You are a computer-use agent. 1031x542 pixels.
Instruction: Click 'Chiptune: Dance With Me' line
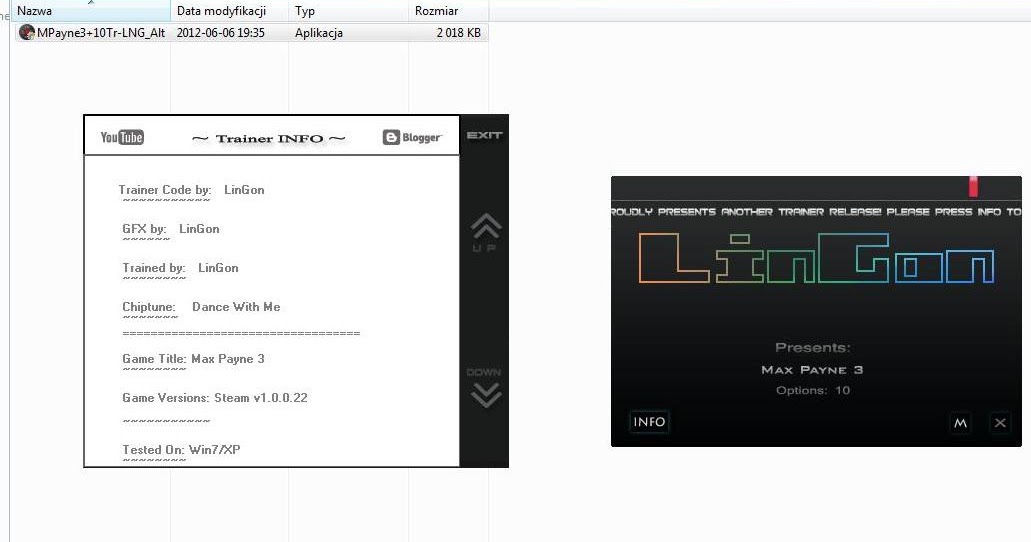point(201,307)
